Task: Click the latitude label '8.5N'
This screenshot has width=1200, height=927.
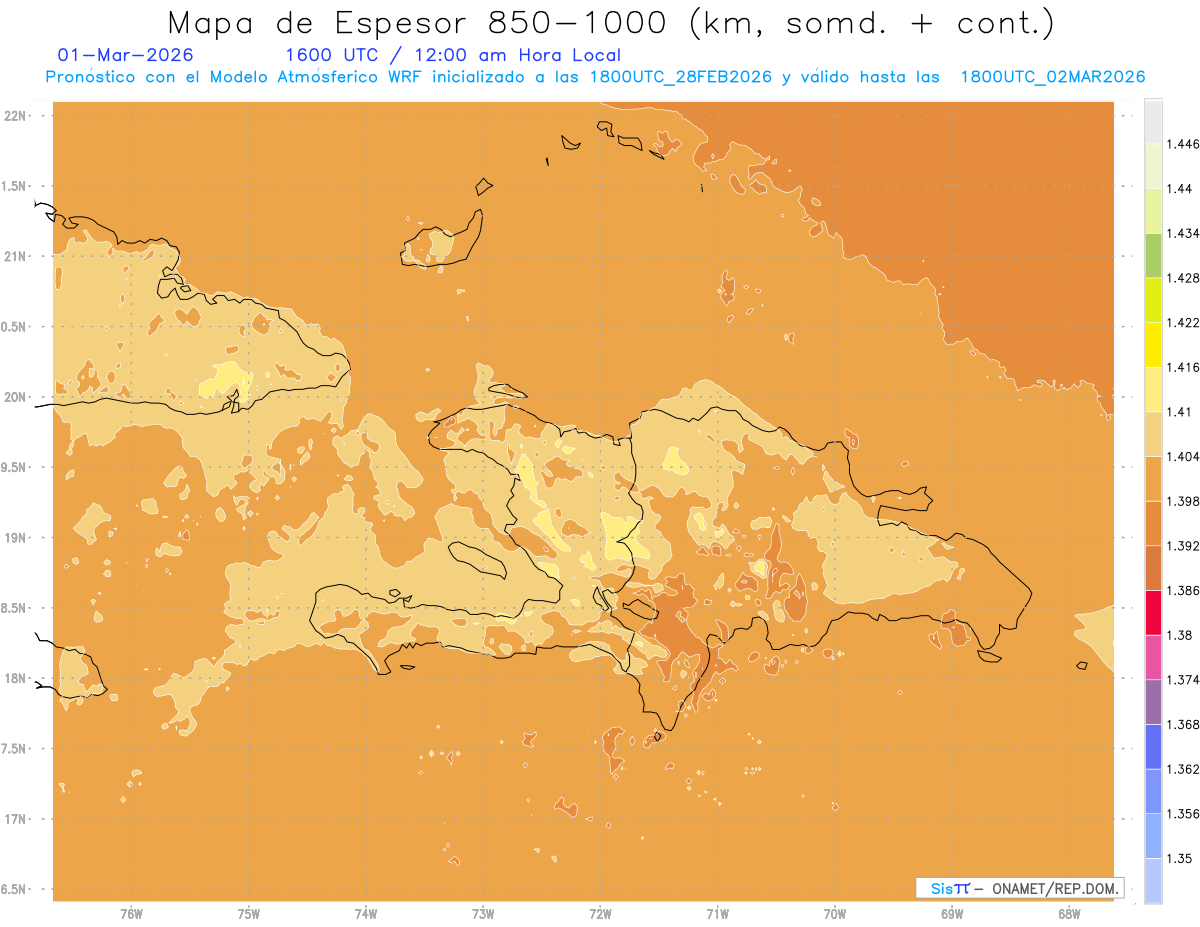Action: pos(14,608)
